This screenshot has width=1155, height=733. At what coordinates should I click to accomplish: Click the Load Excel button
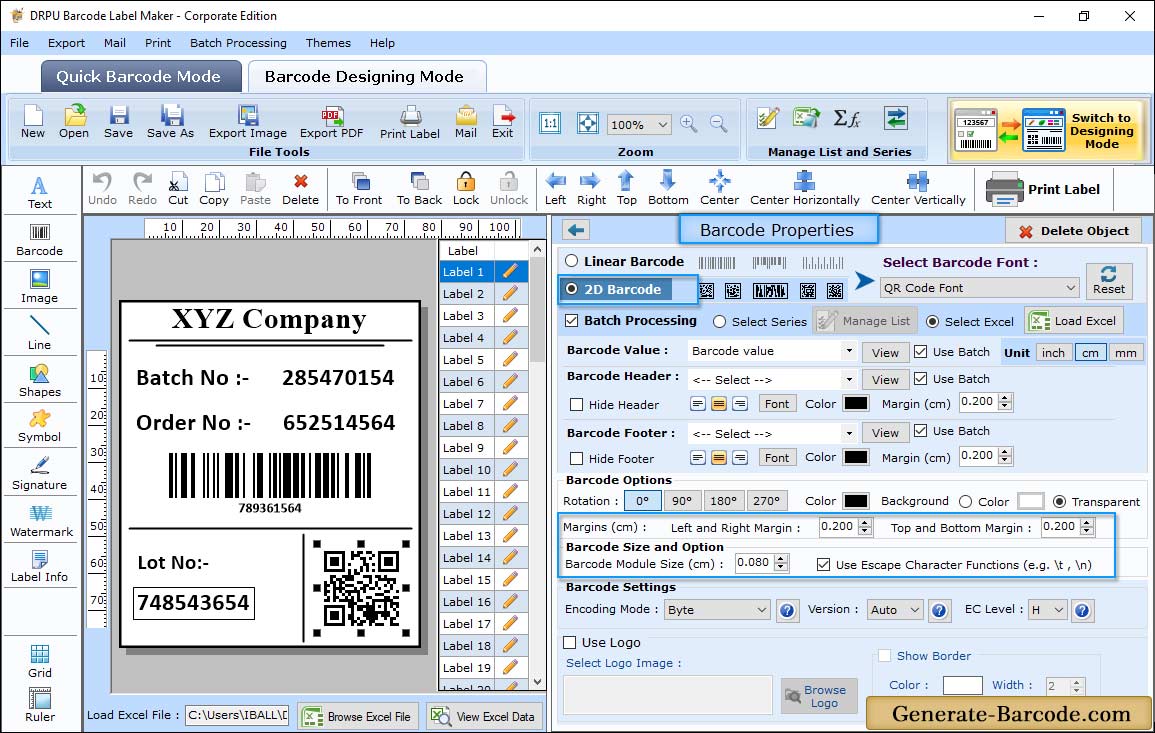pyautogui.click(x=1074, y=321)
